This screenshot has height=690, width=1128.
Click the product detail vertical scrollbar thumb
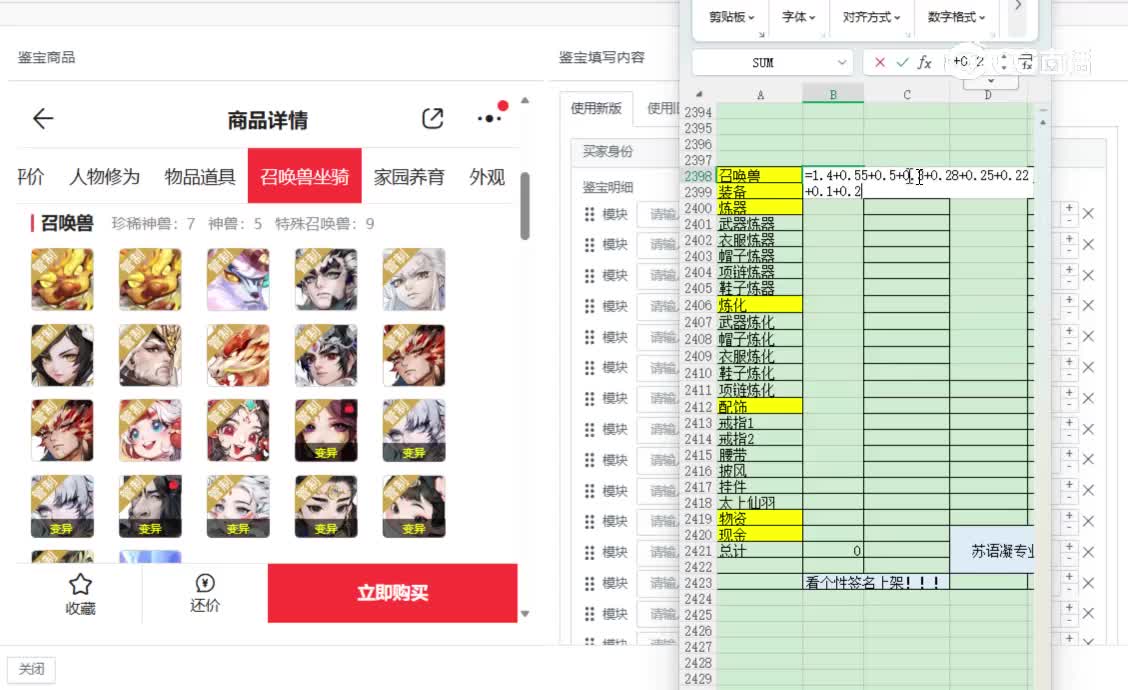[525, 206]
